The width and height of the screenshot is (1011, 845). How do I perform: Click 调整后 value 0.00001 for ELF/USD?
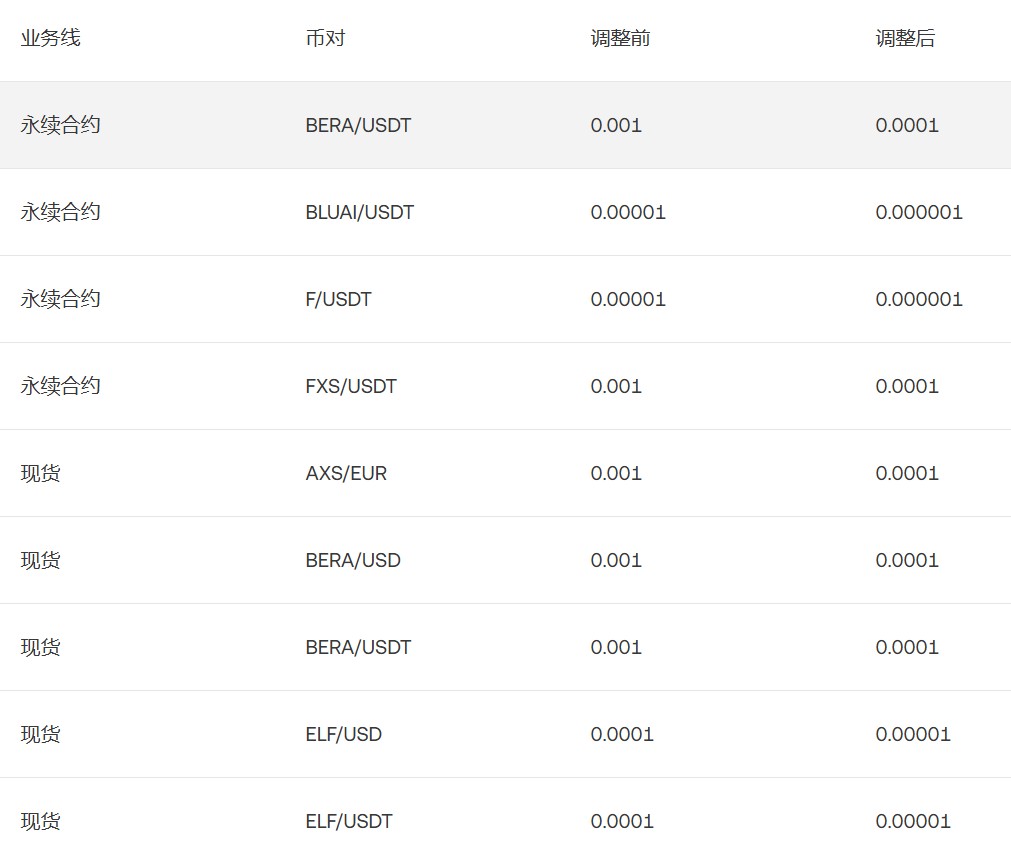point(913,734)
